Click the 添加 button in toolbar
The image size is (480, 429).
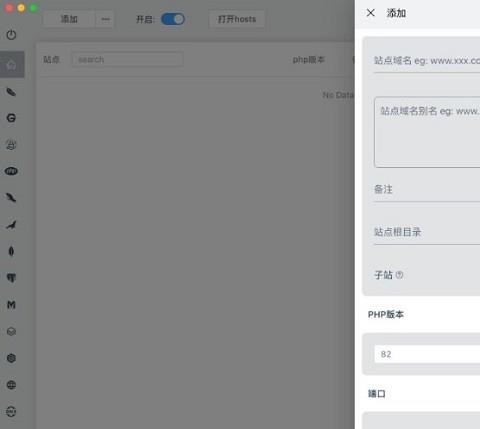[x=69, y=19]
